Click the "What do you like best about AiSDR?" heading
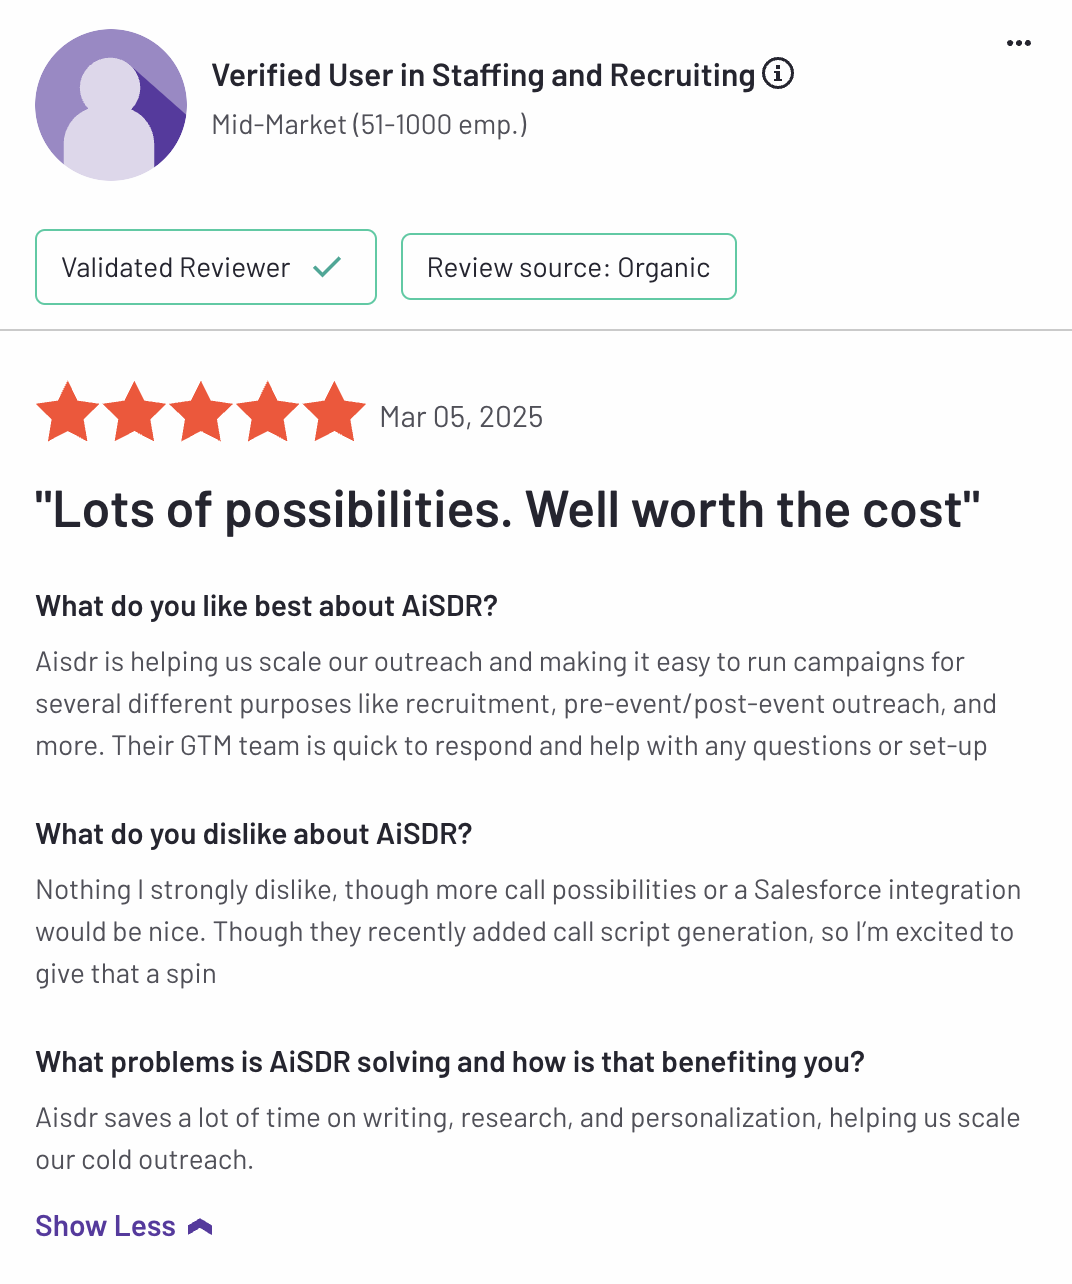Image resolution: width=1072 pixels, height=1284 pixels. tap(266, 606)
